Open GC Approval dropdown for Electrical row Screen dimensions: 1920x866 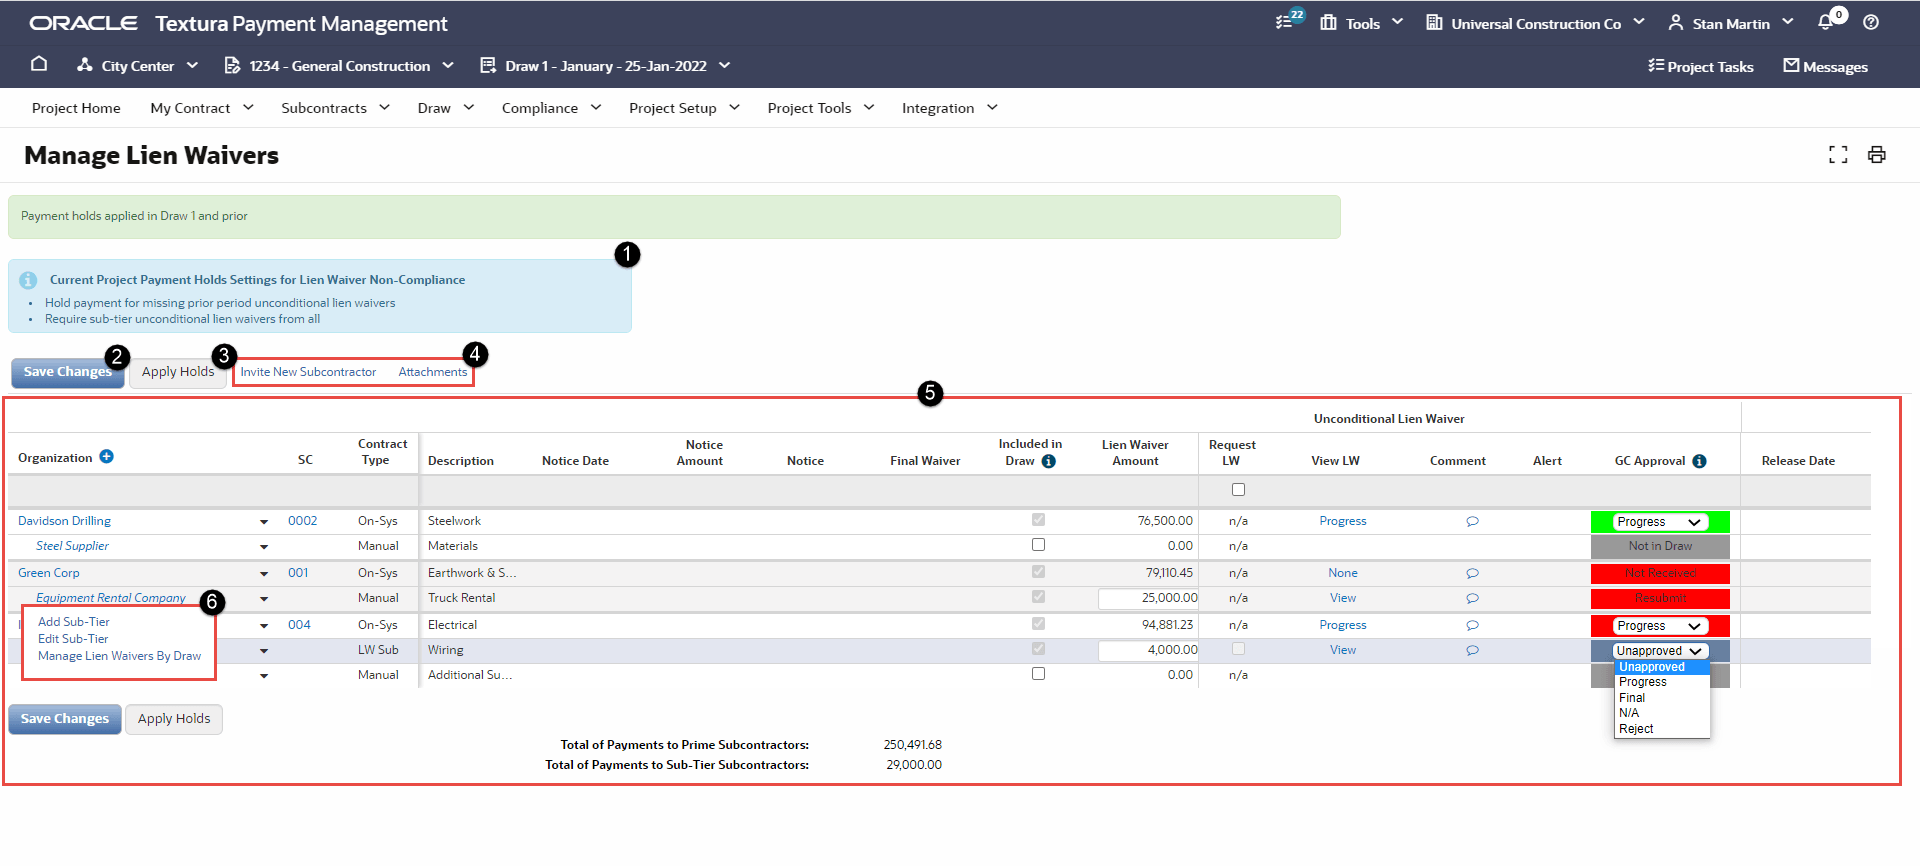pos(1660,626)
